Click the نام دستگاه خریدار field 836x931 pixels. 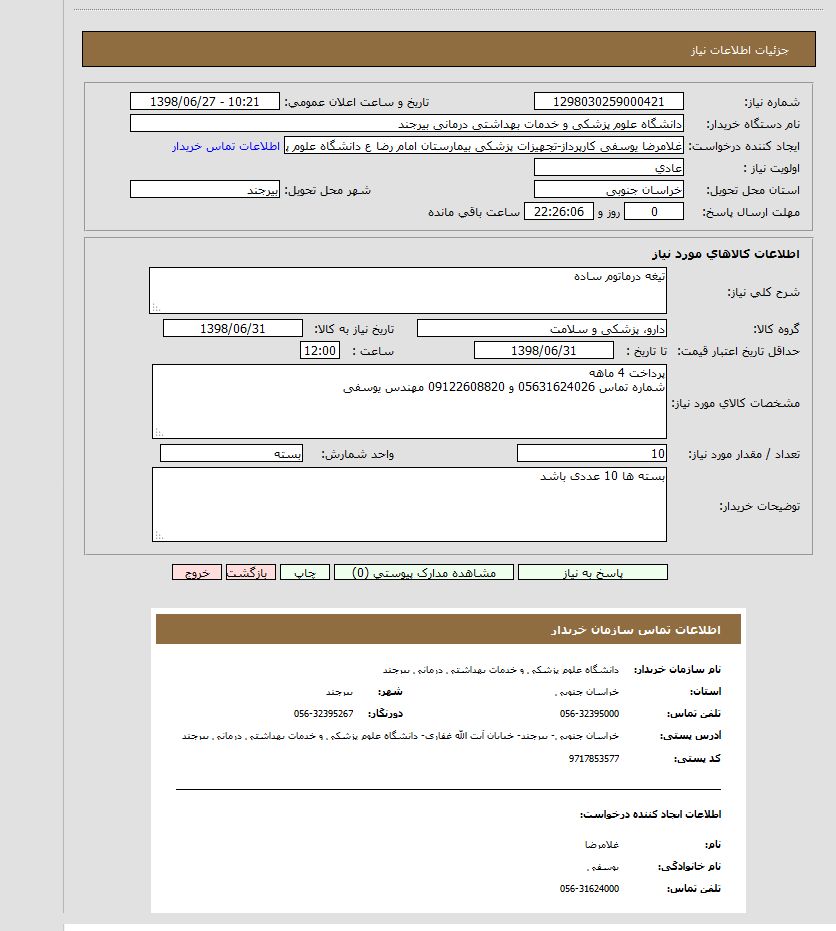tap(406, 124)
